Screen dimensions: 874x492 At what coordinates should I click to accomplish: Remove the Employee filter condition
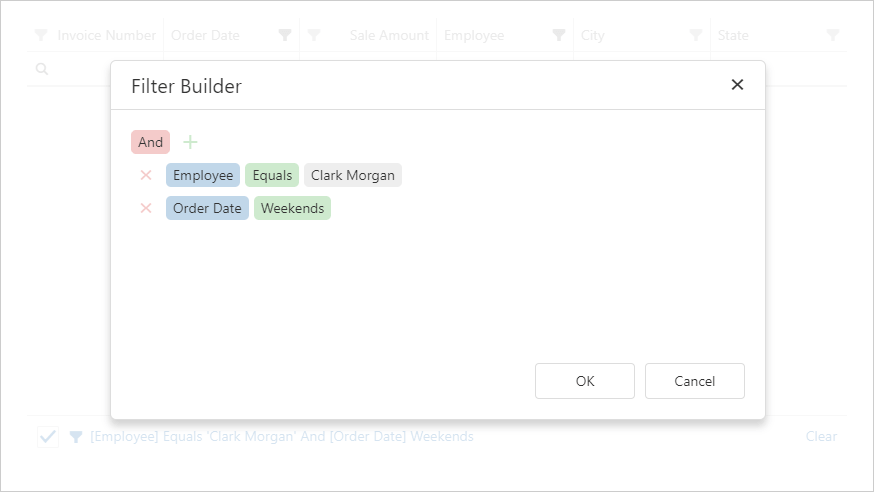[x=146, y=176]
